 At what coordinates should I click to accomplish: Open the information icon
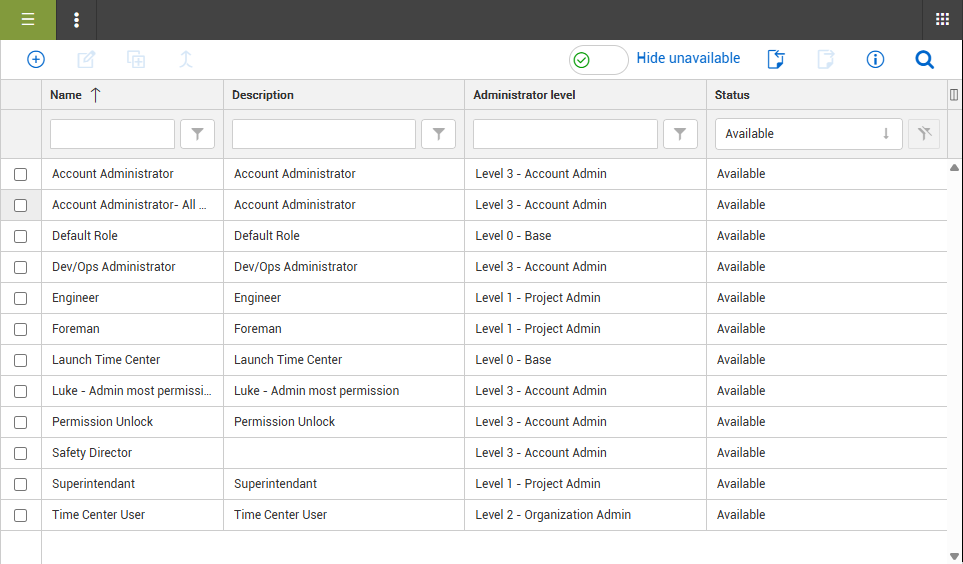click(875, 60)
